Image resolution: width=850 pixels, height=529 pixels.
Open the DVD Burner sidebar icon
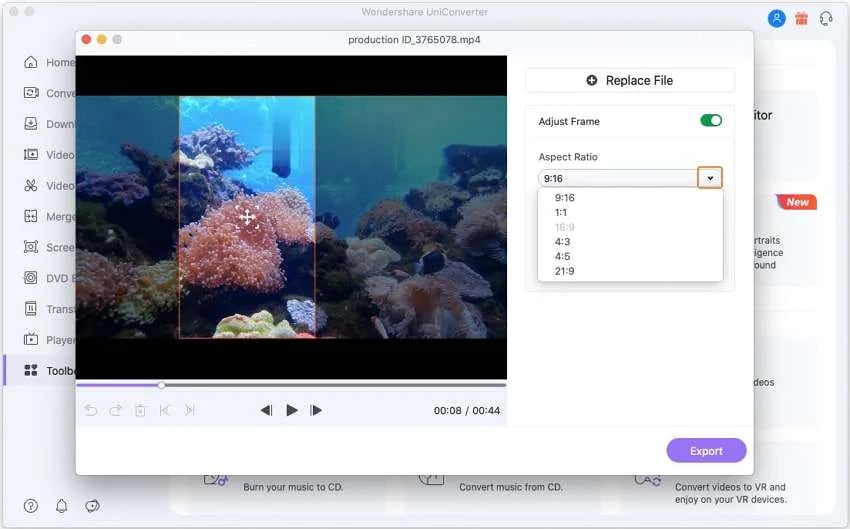[31, 278]
